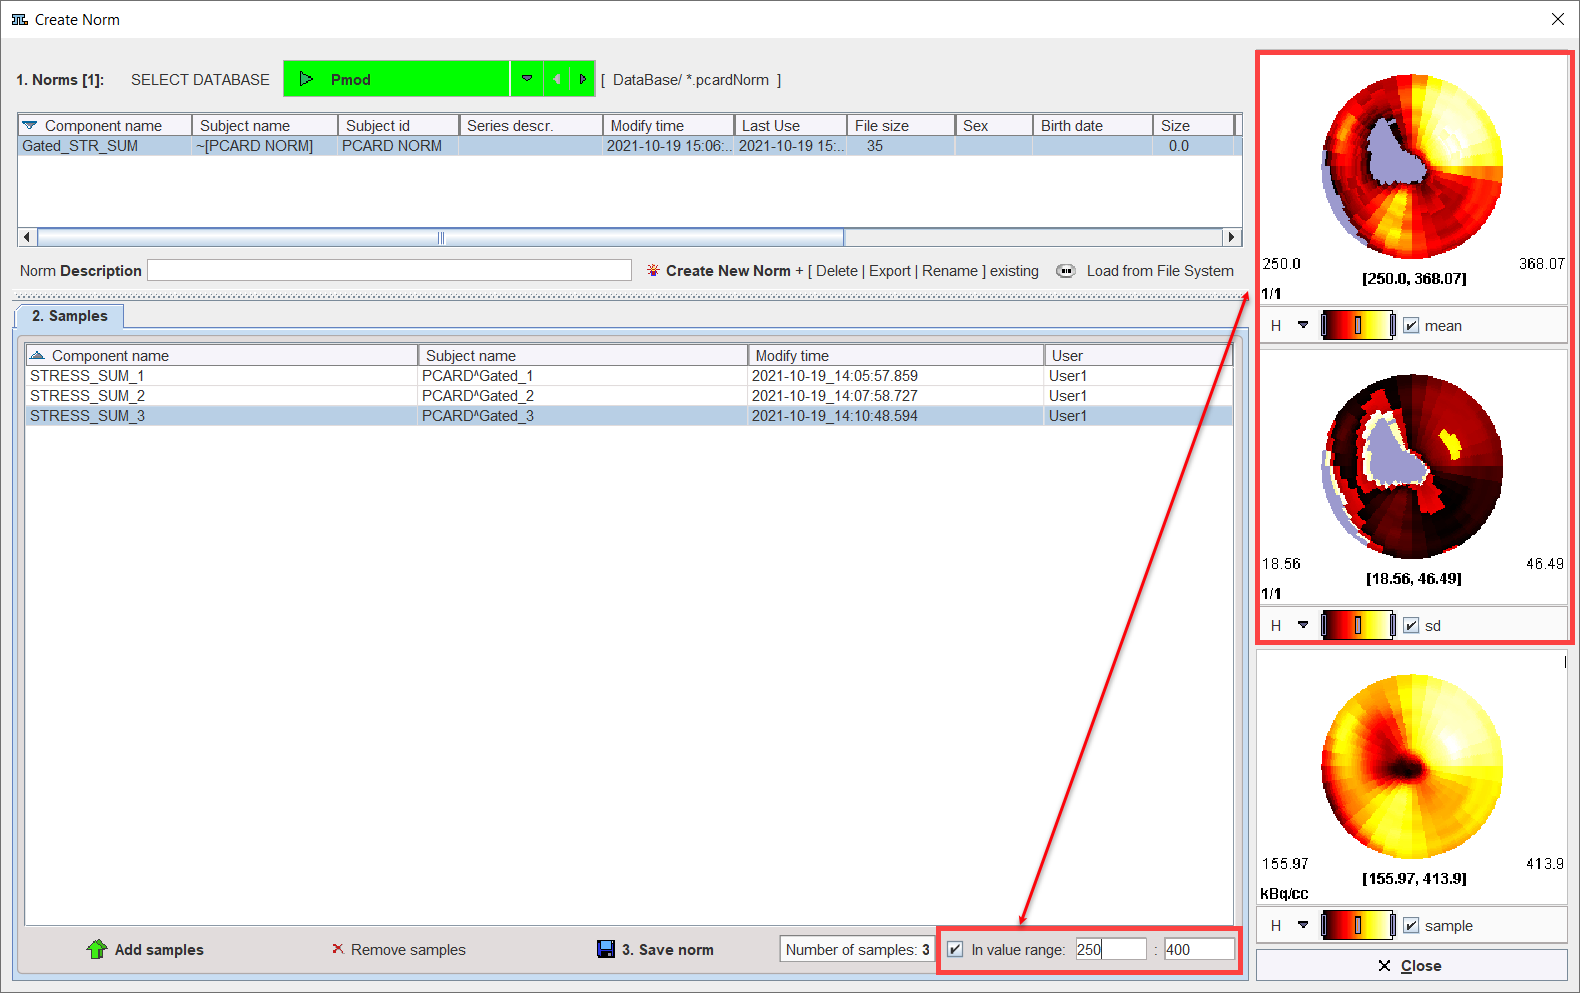Click the sample map color bar slider
Image resolution: width=1580 pixels, height=993 pixels.
[x=1357, y=925]
